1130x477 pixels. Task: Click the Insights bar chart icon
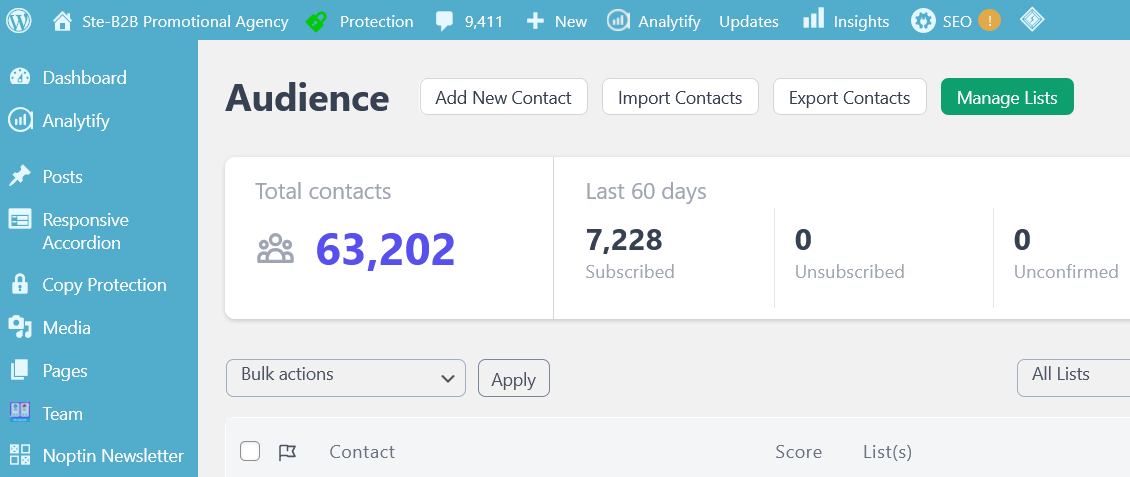[813, 20]
